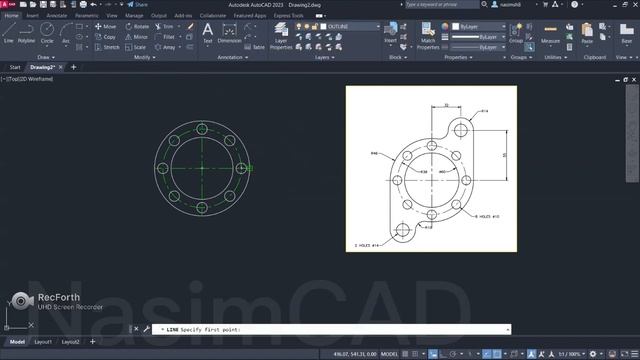Click the Plot printer icon
Screen dimensions: 640x360
(x=83, y=4)
